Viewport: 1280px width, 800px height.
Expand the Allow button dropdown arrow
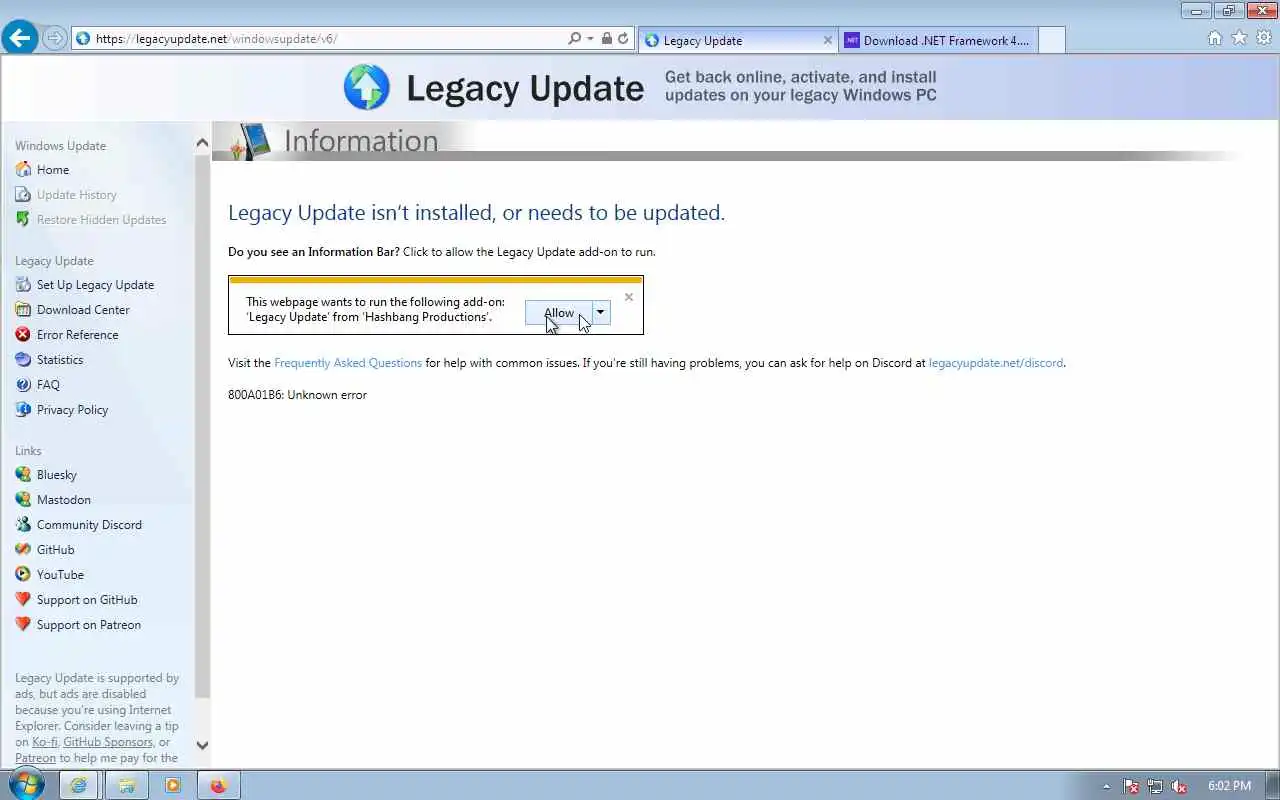(x=600, y=312)
